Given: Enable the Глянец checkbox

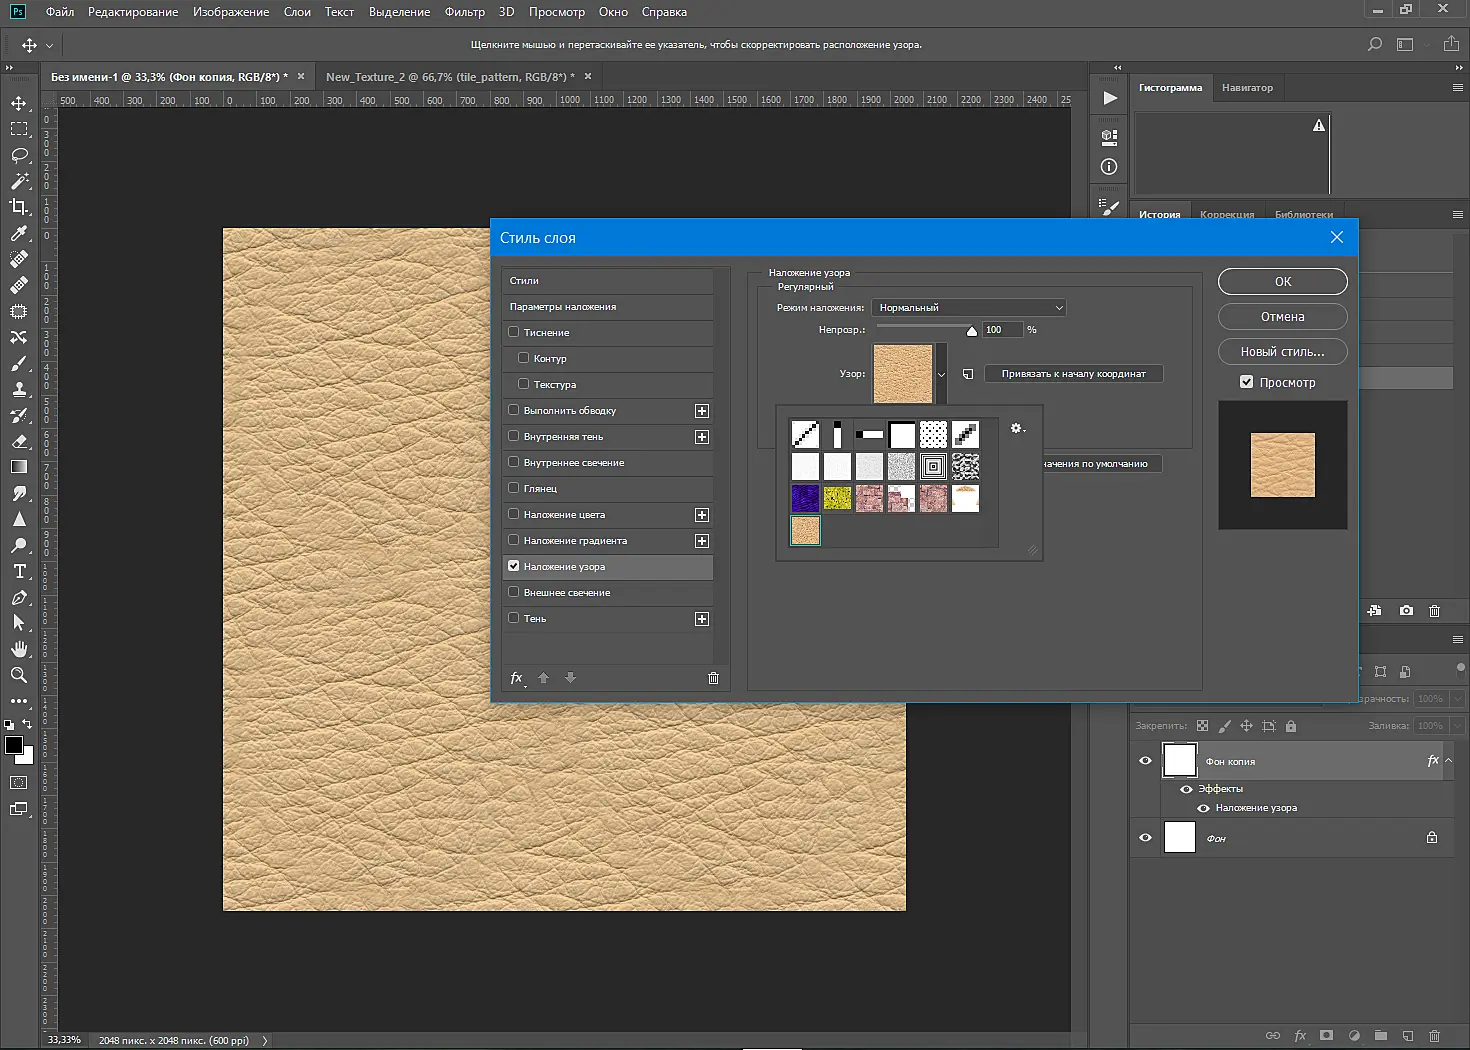Looking at the screenshot, I should [514, 488].
